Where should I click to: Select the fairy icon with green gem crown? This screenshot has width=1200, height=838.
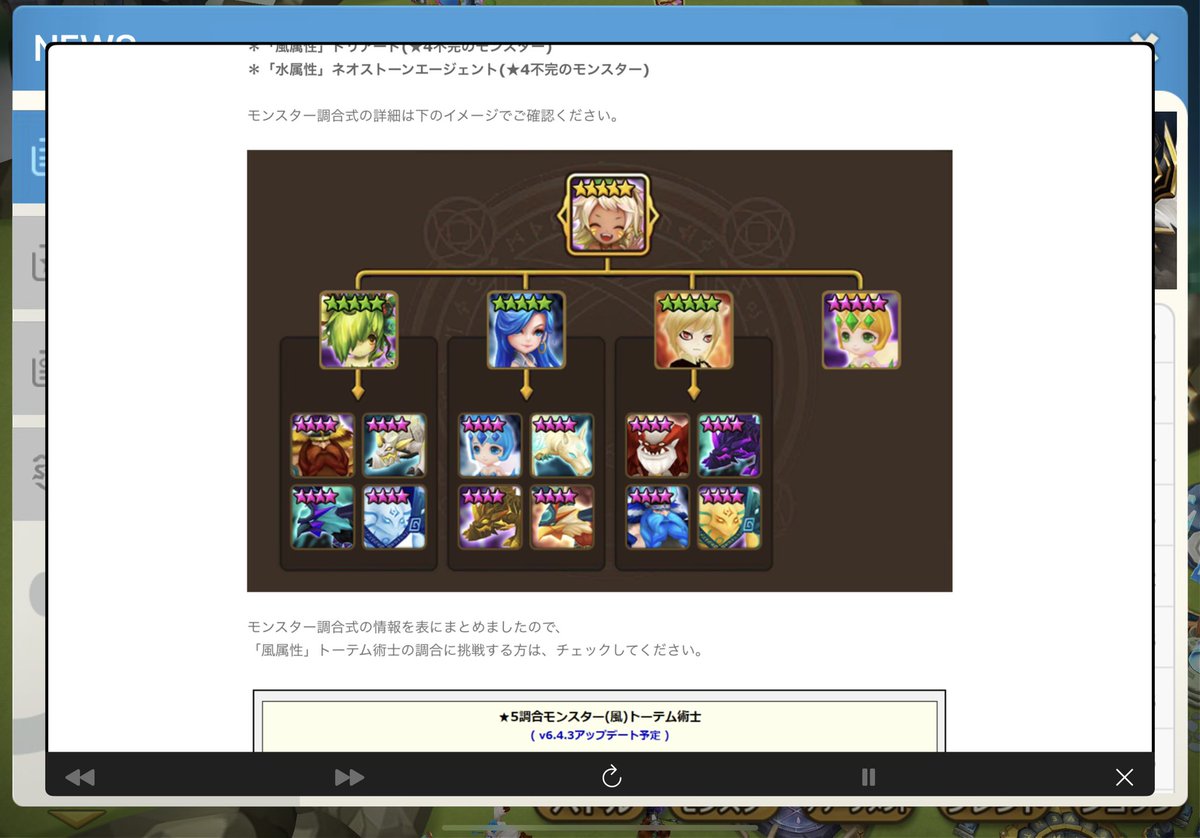pos(861,330)
